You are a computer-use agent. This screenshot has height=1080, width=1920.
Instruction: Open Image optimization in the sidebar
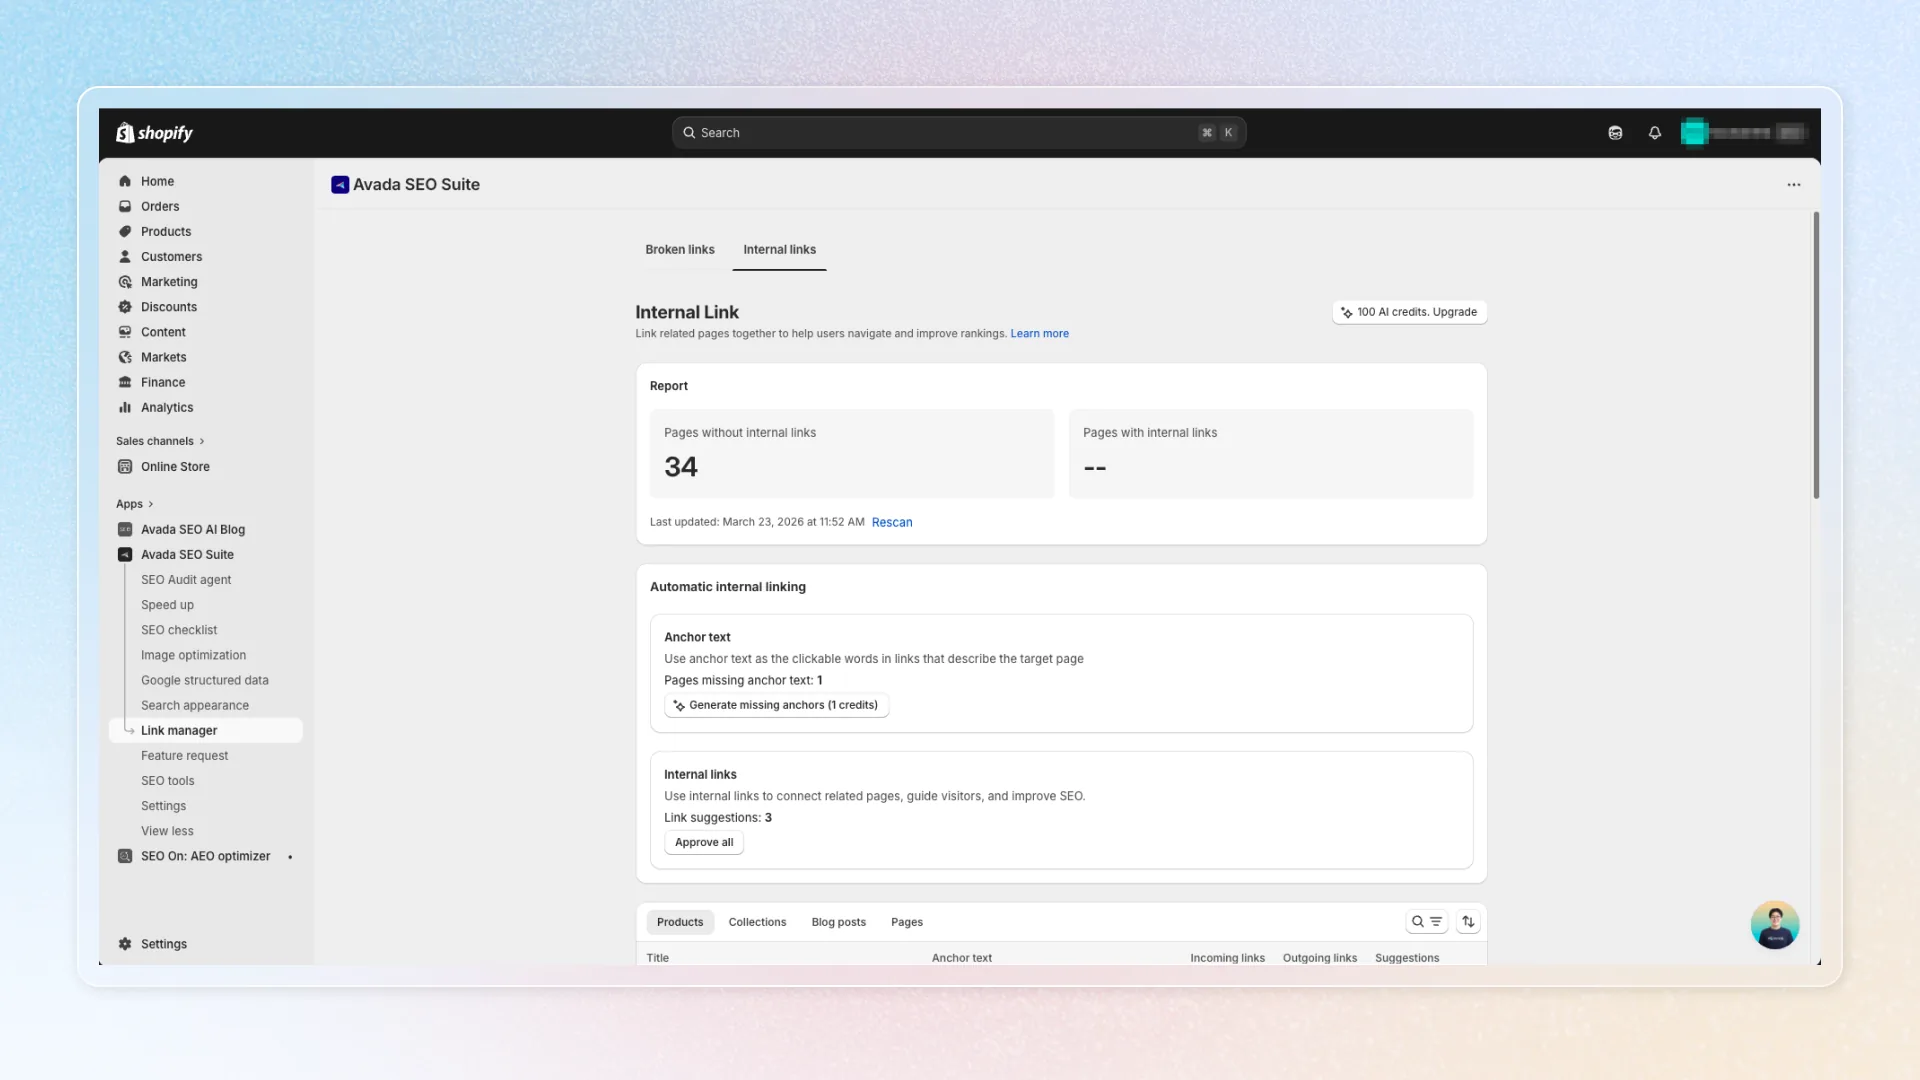(193, 655)
